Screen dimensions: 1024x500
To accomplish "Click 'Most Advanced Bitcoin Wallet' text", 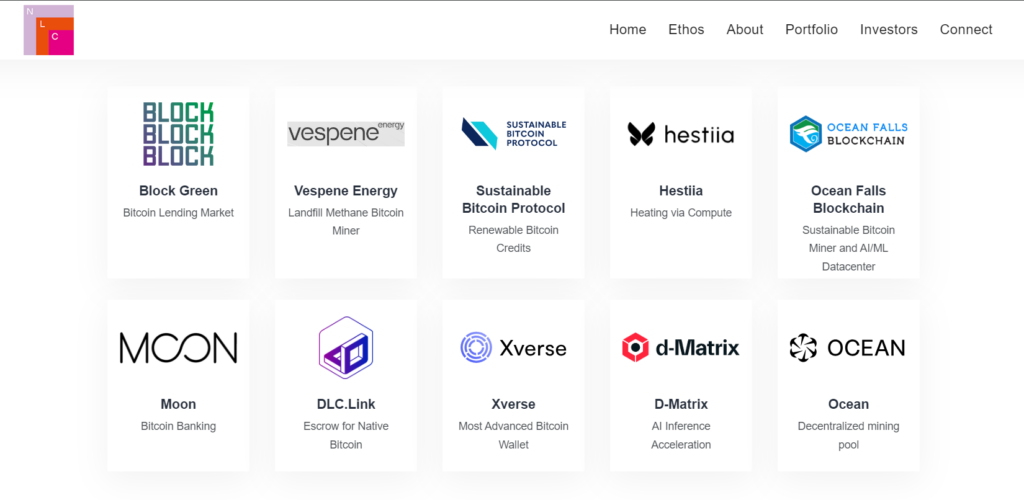I will (x=514, y=435).
